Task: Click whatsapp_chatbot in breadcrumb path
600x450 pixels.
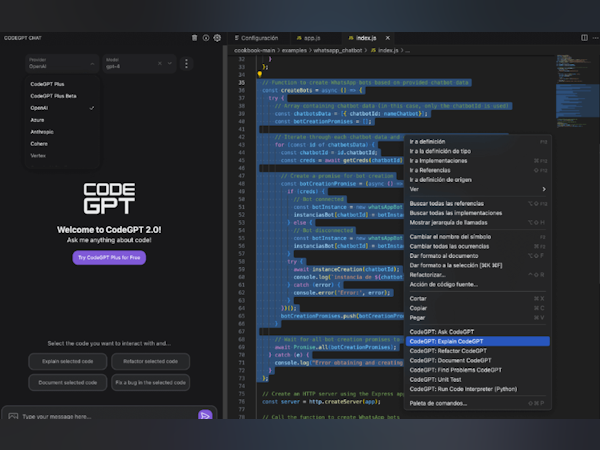Action: click(338, 50)
